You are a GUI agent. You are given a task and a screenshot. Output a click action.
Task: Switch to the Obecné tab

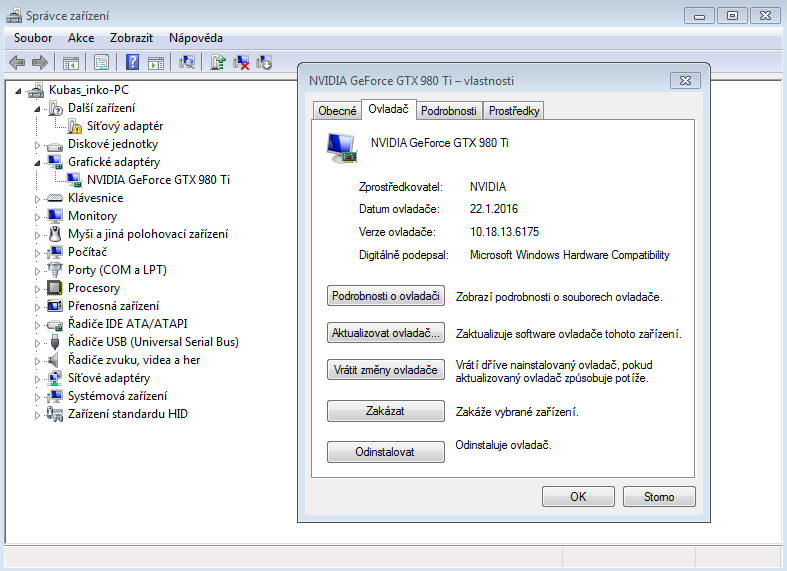(x=337, y=110)
